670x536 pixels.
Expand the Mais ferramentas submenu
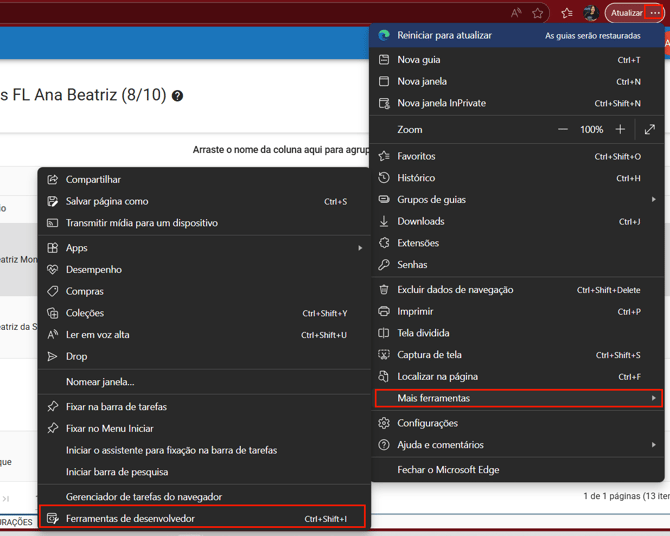tap(517, 398)
